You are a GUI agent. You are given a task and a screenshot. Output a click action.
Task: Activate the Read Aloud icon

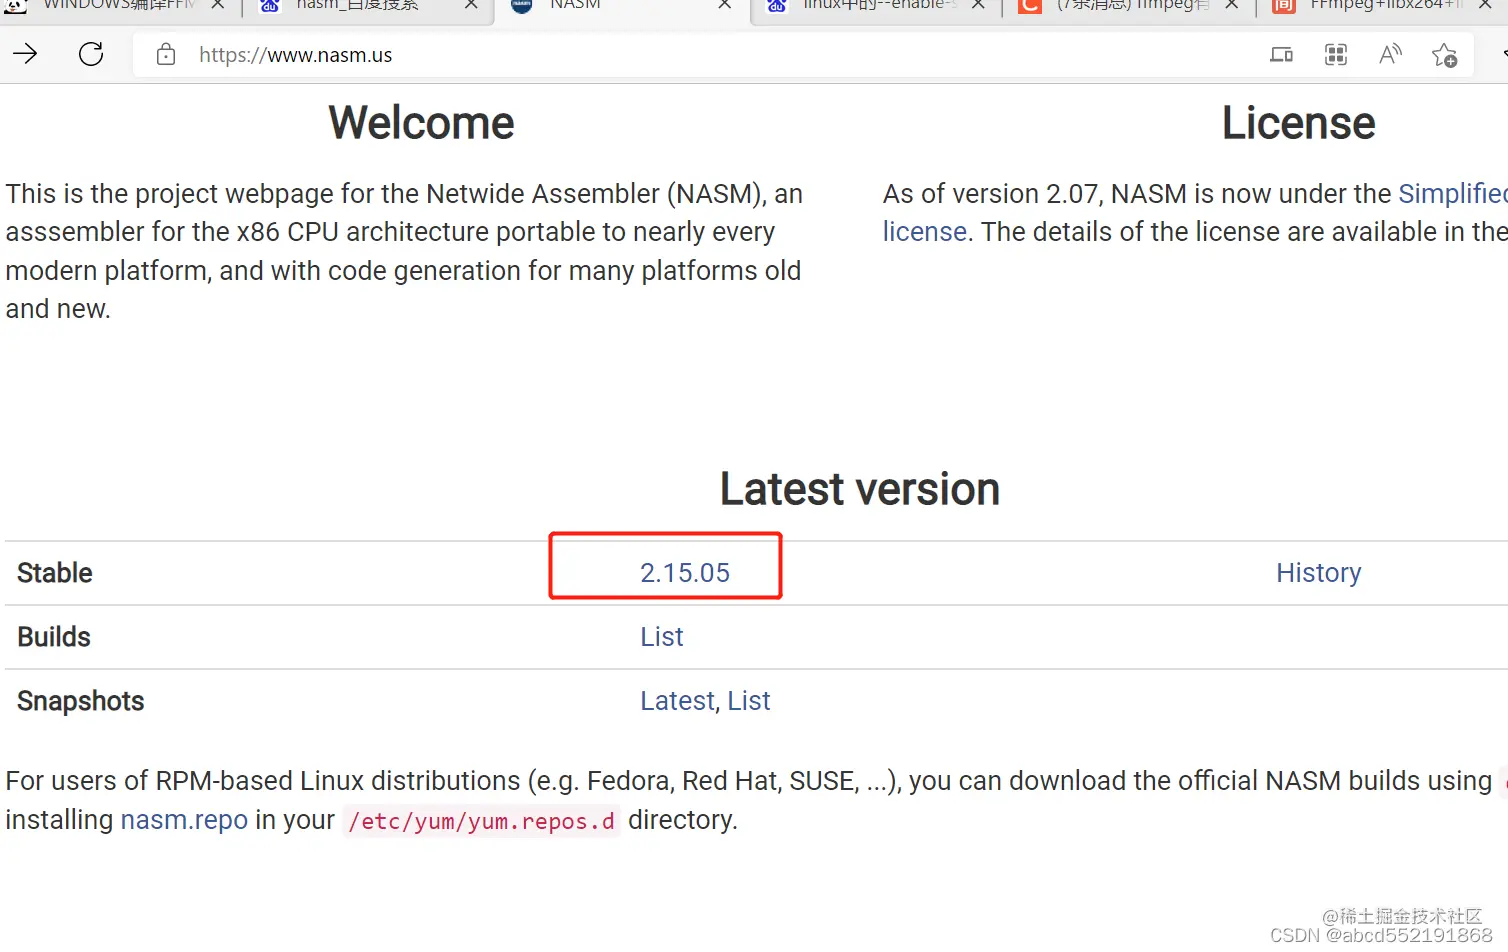1390,55
